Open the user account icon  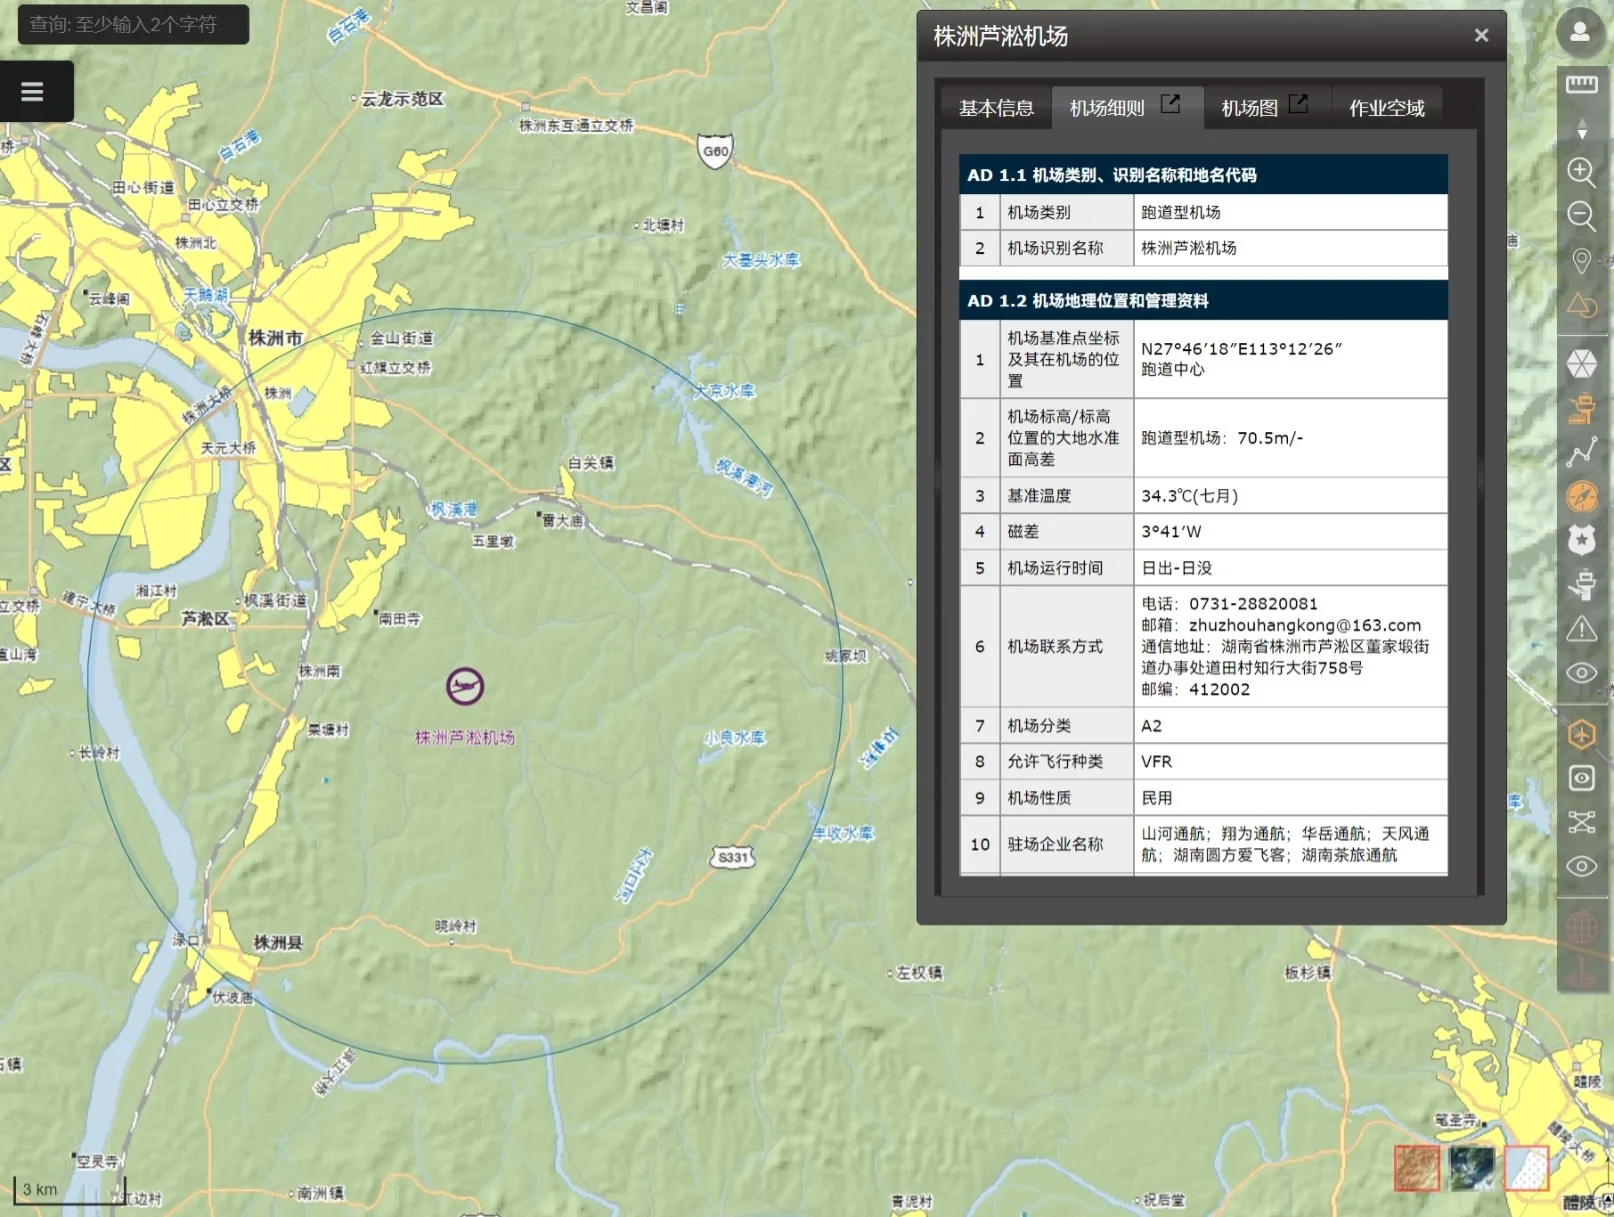(x=1580, y=32)
